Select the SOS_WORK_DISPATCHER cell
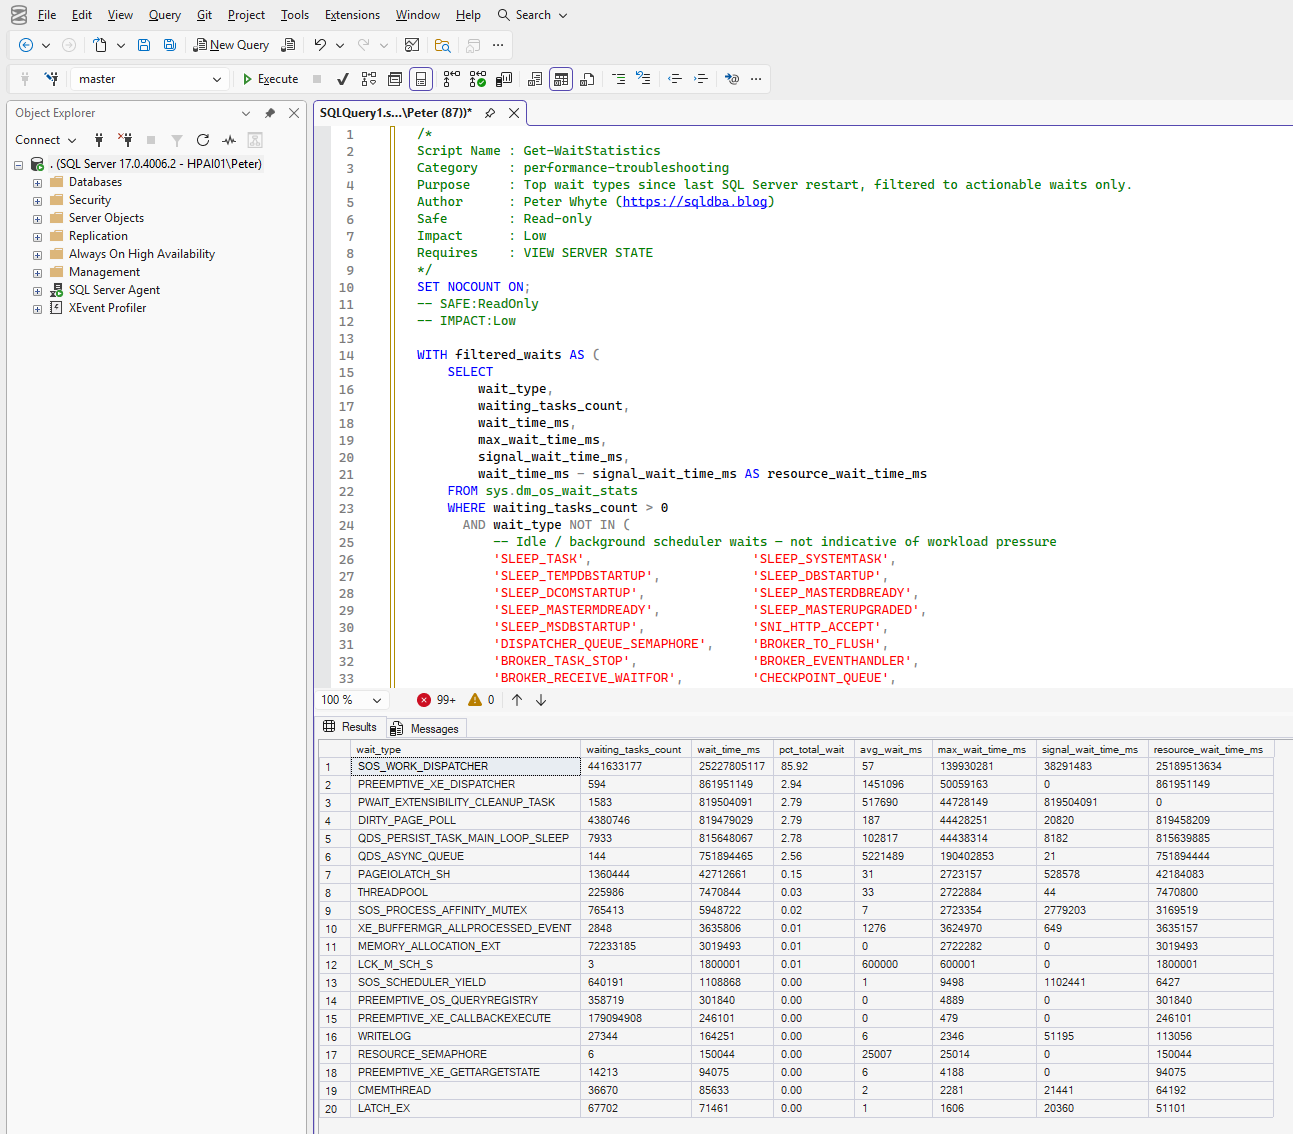The height and width of the screenshot is (1134, 1293). click(465, 766)
